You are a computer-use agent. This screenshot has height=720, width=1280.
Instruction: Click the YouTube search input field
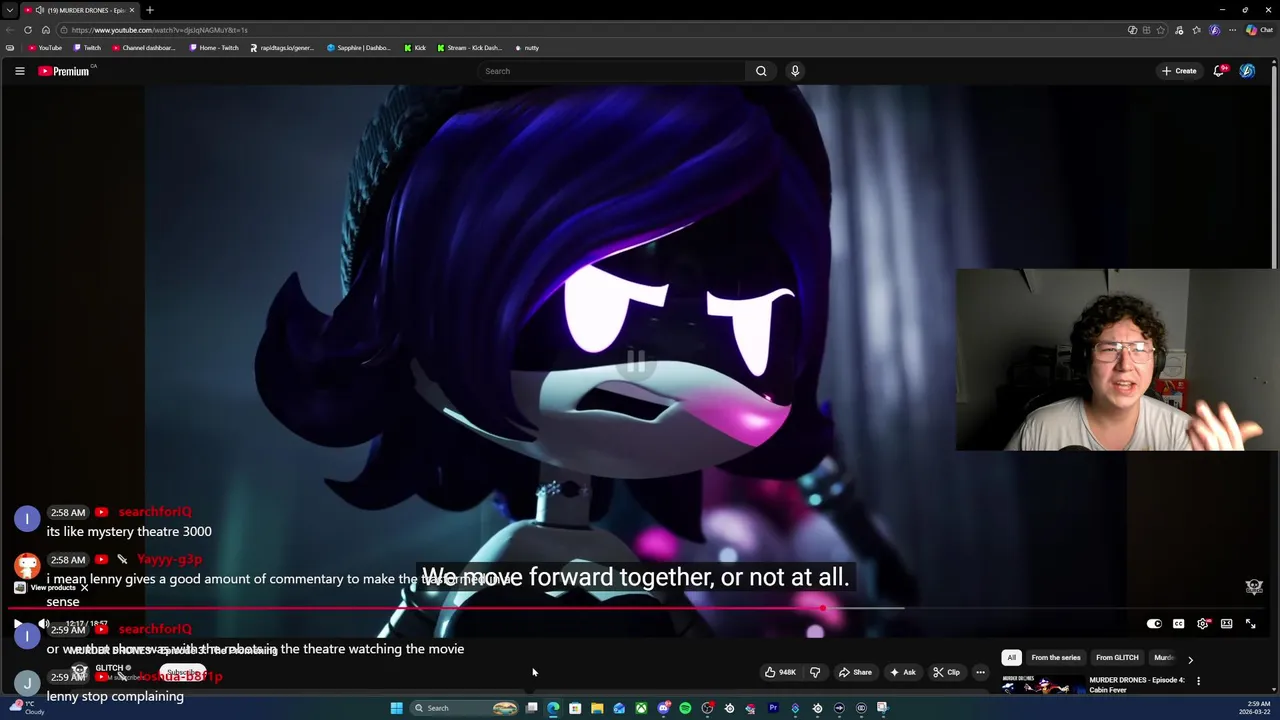(610, 71)
